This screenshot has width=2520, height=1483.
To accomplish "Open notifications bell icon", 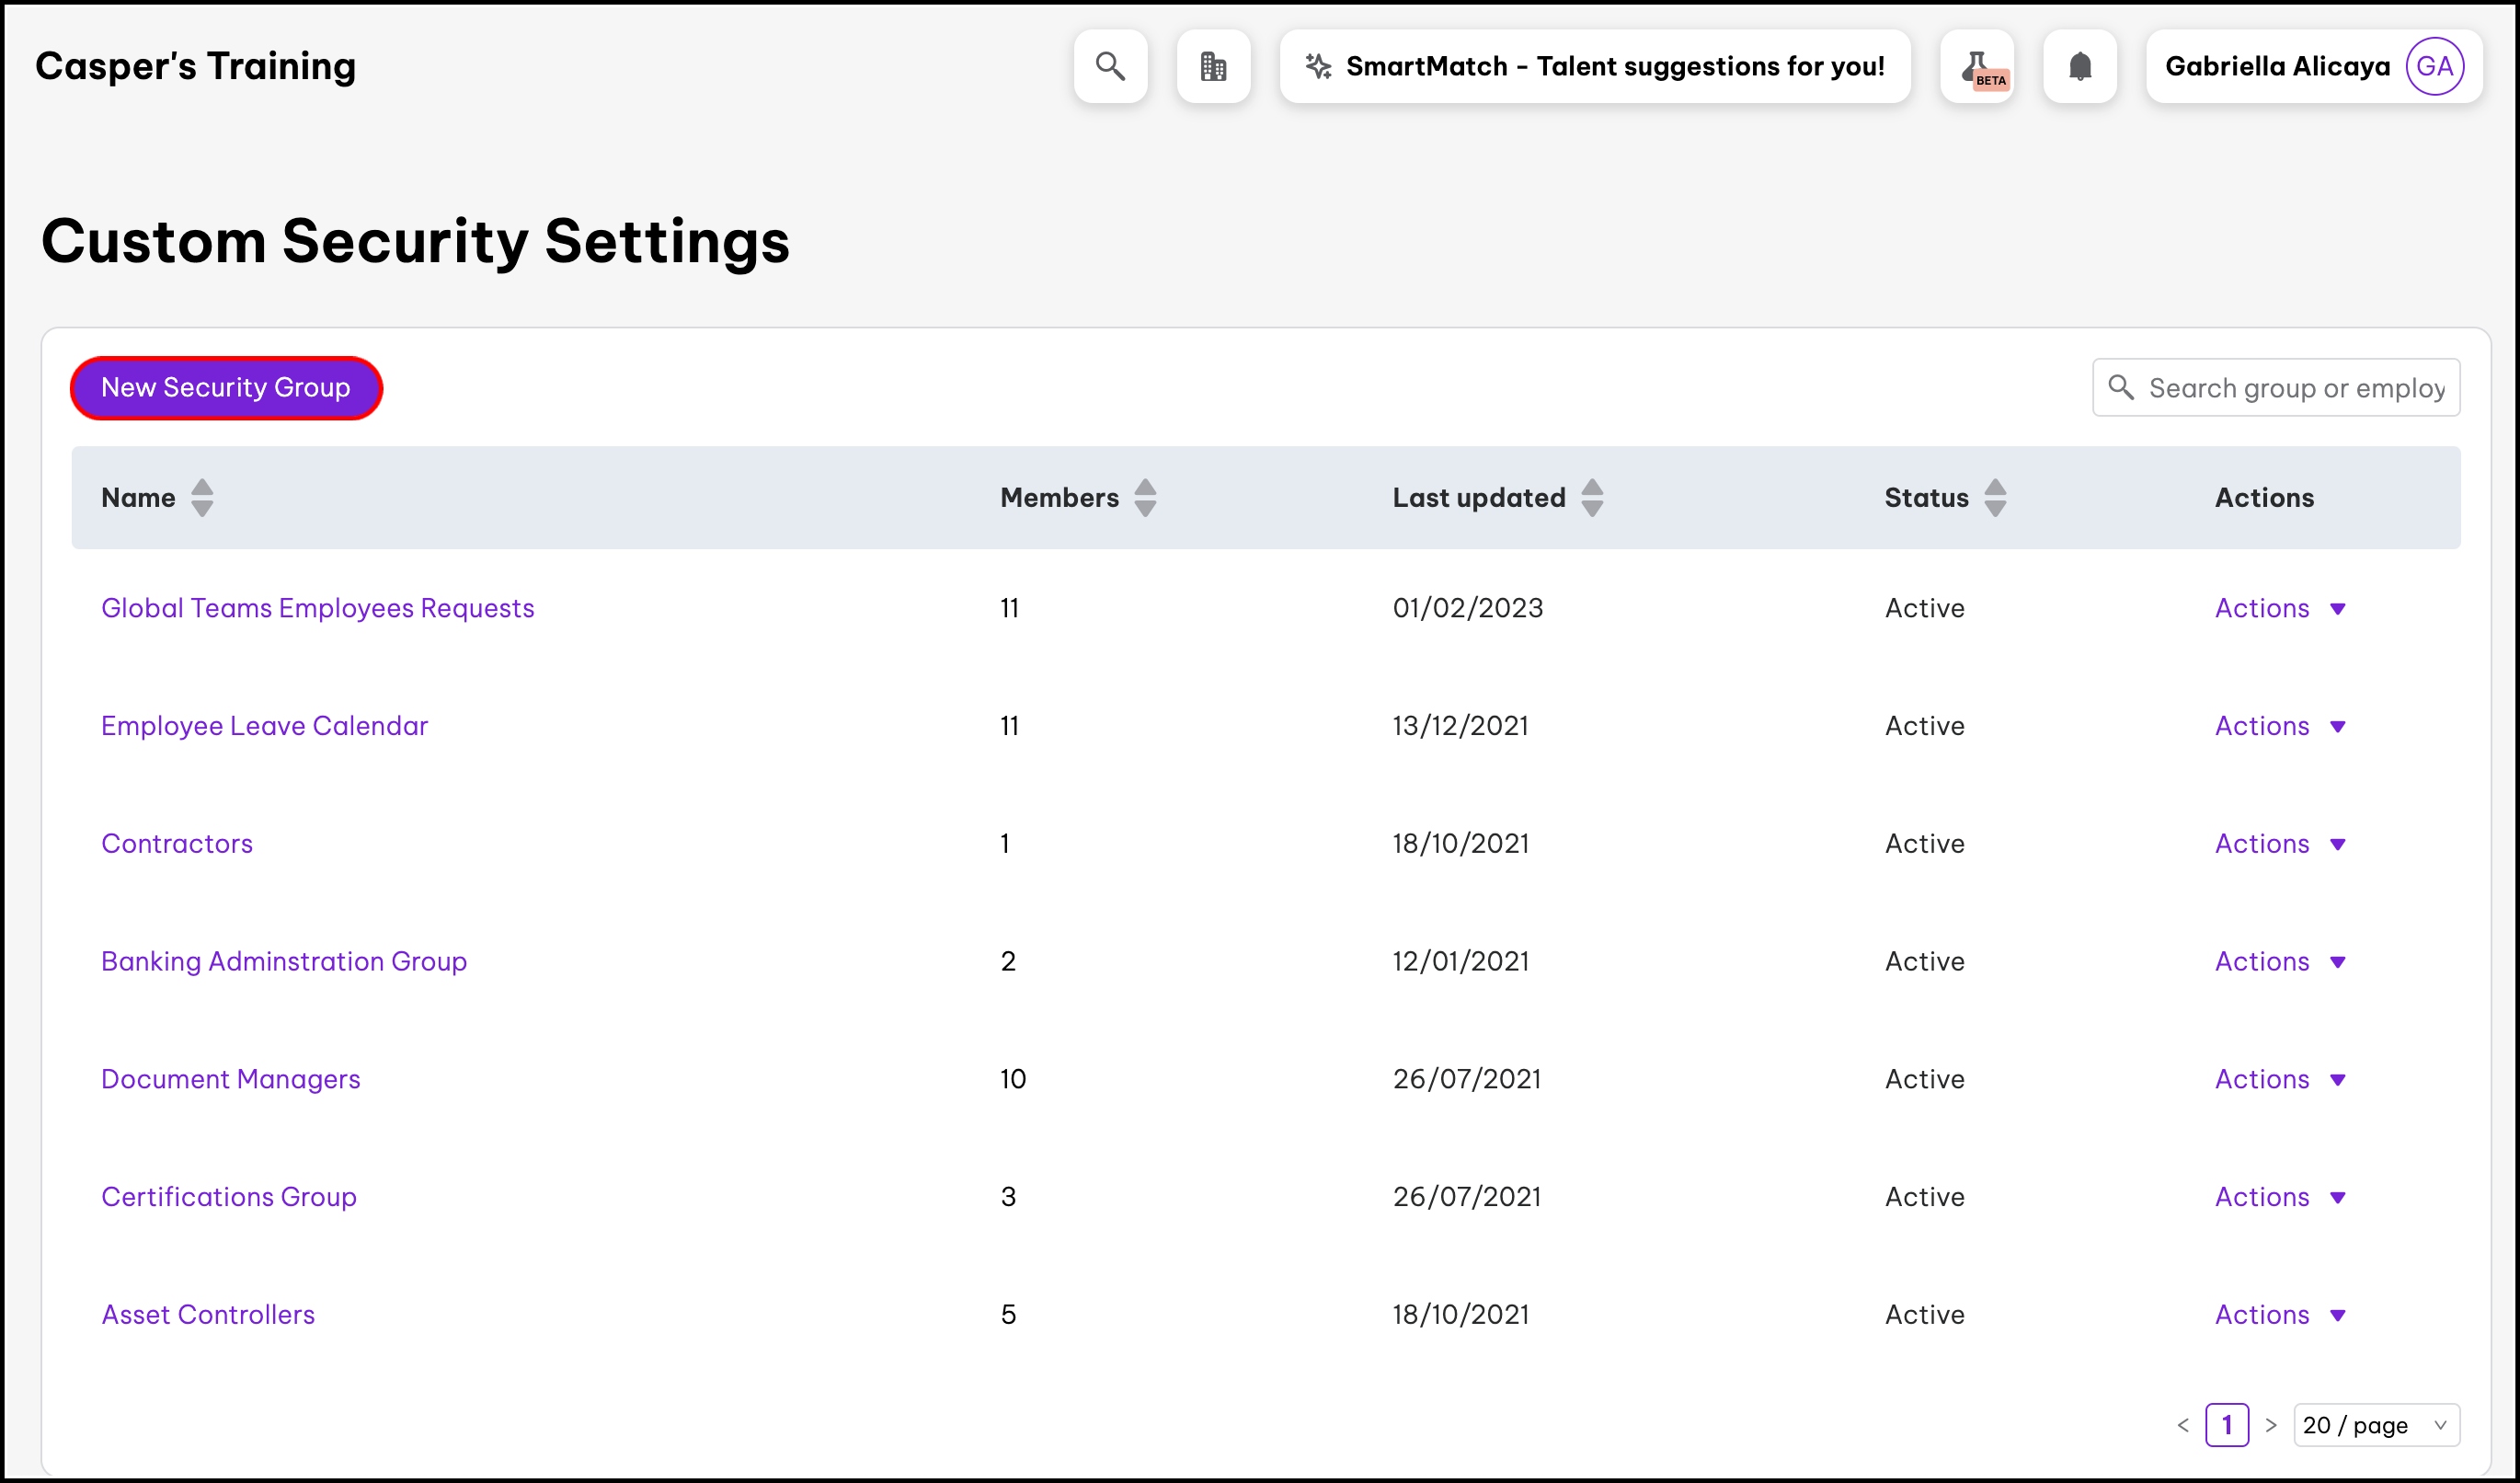I will tap(2080, 66).
